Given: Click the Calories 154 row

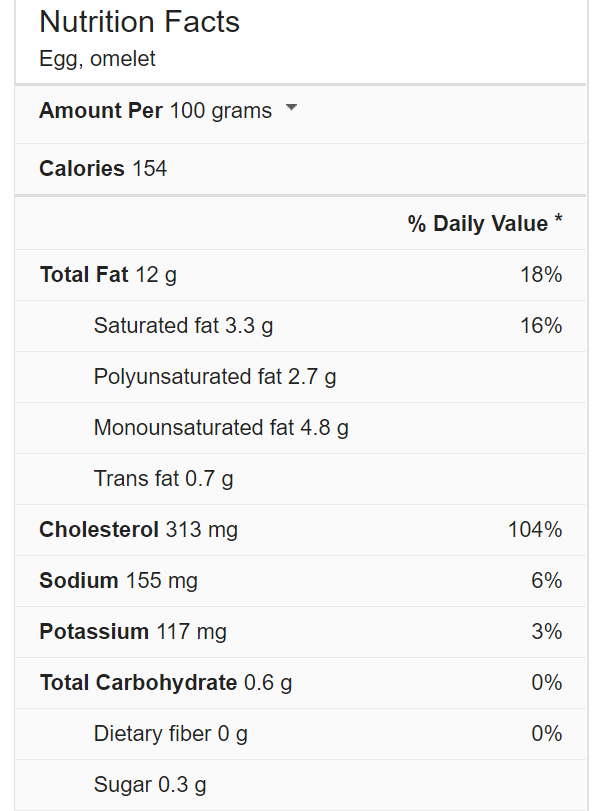Looking at the screenshot, I should coord(103,169).
